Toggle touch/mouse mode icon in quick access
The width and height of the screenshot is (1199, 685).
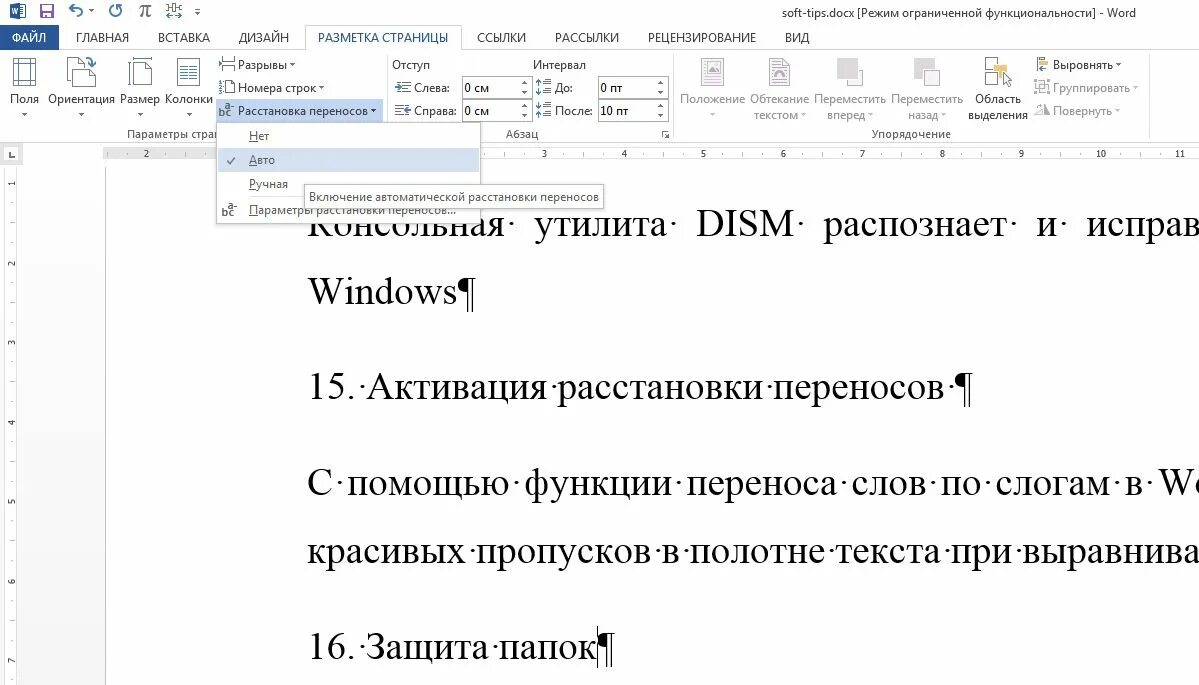tap(174, 11)
